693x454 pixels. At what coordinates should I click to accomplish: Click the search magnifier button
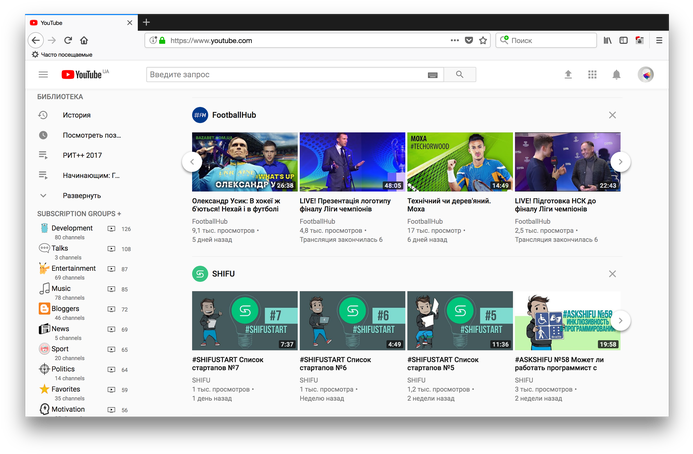pos(460,74)
